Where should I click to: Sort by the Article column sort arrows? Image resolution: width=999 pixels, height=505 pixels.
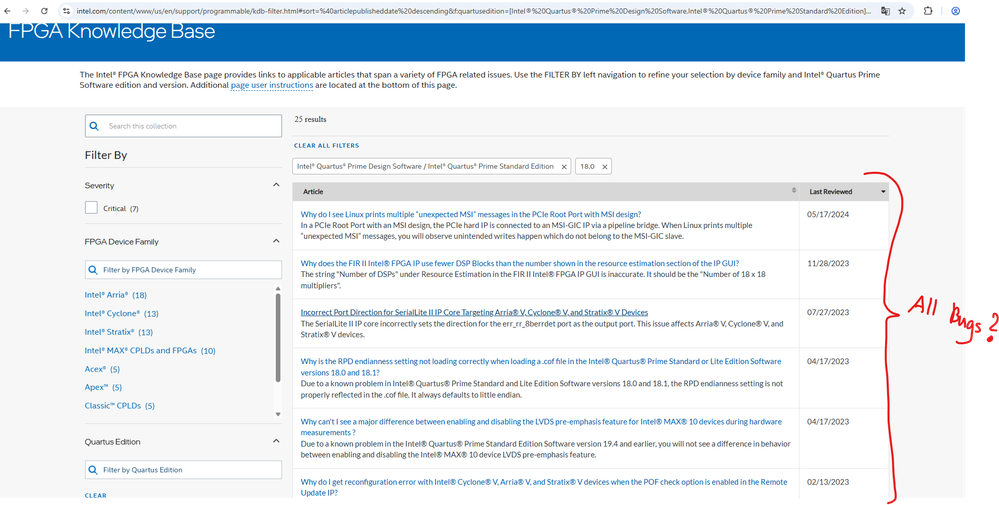pos(794,191)
